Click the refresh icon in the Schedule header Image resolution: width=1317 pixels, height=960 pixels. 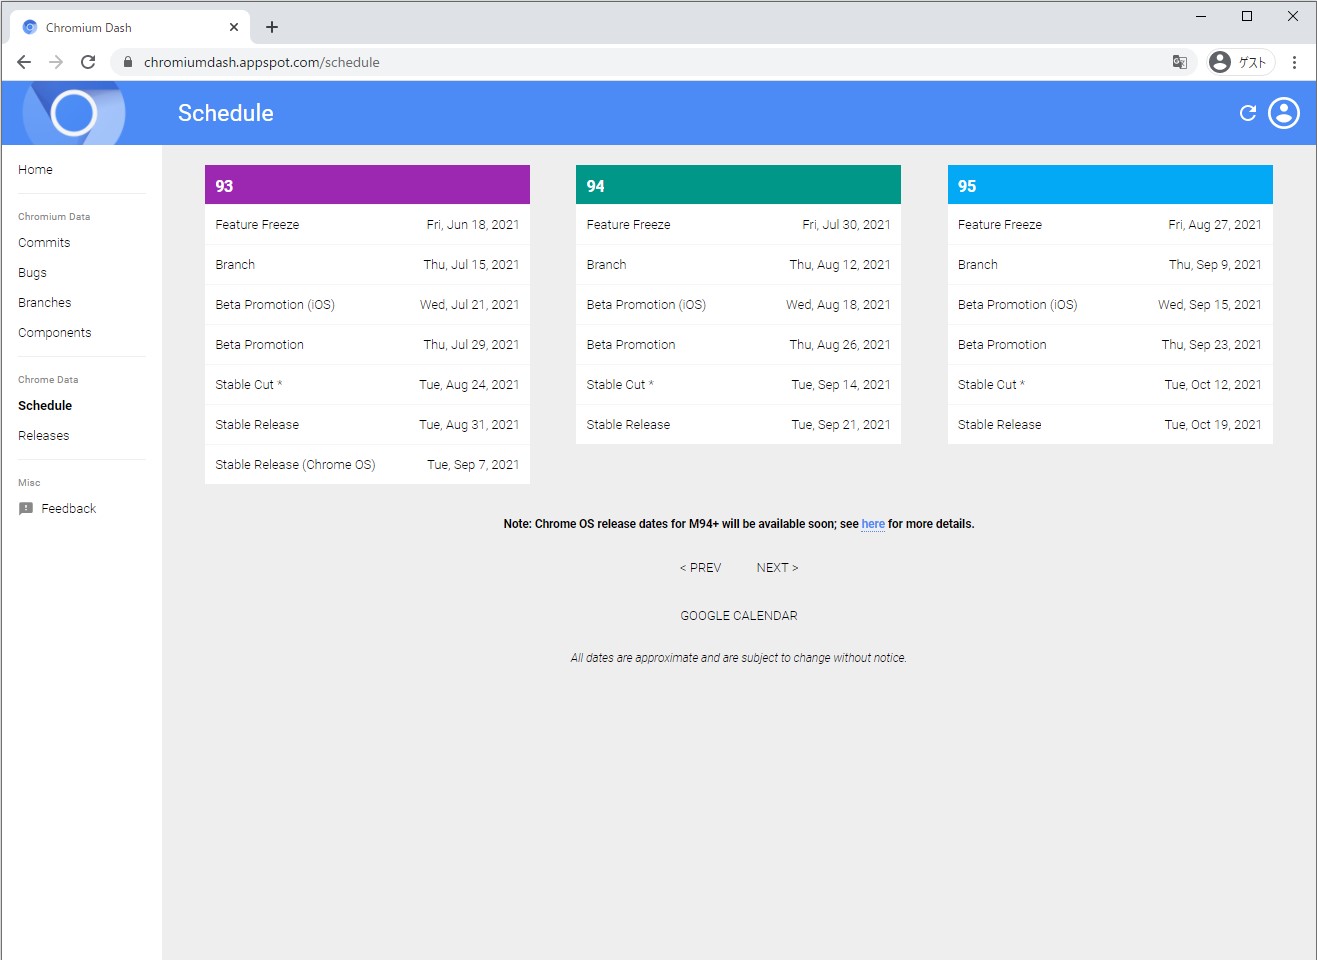tap(1246, 113)
